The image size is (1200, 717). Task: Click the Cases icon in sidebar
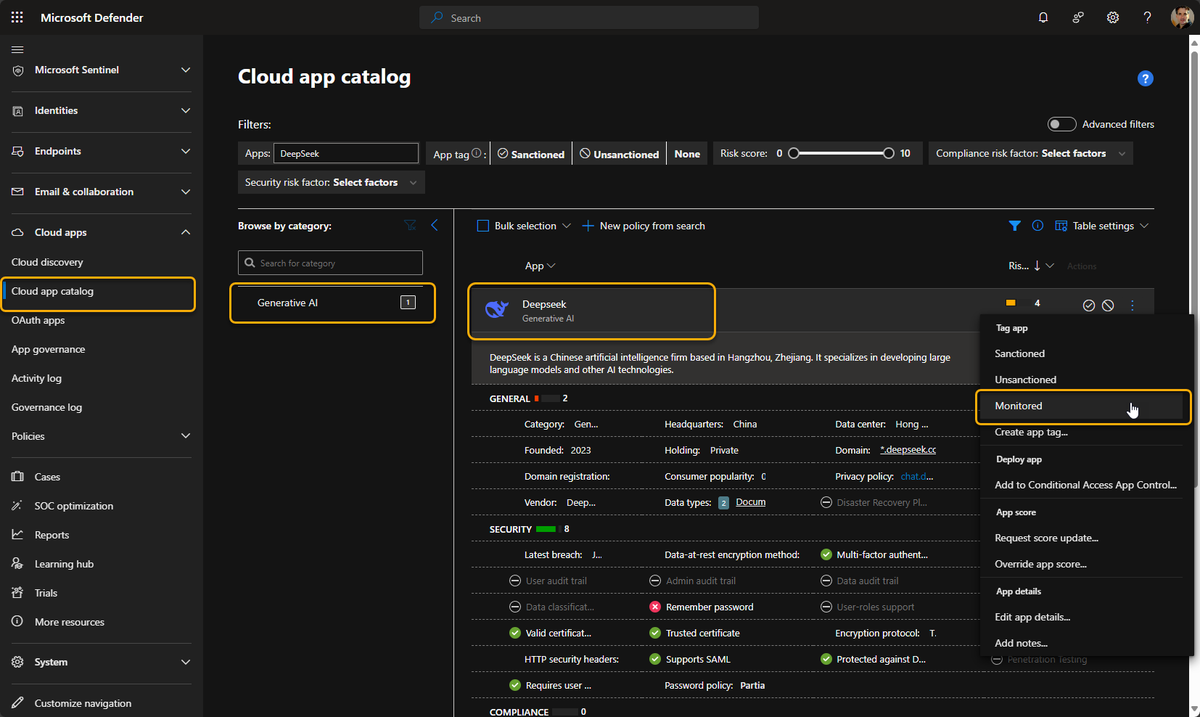18,477
